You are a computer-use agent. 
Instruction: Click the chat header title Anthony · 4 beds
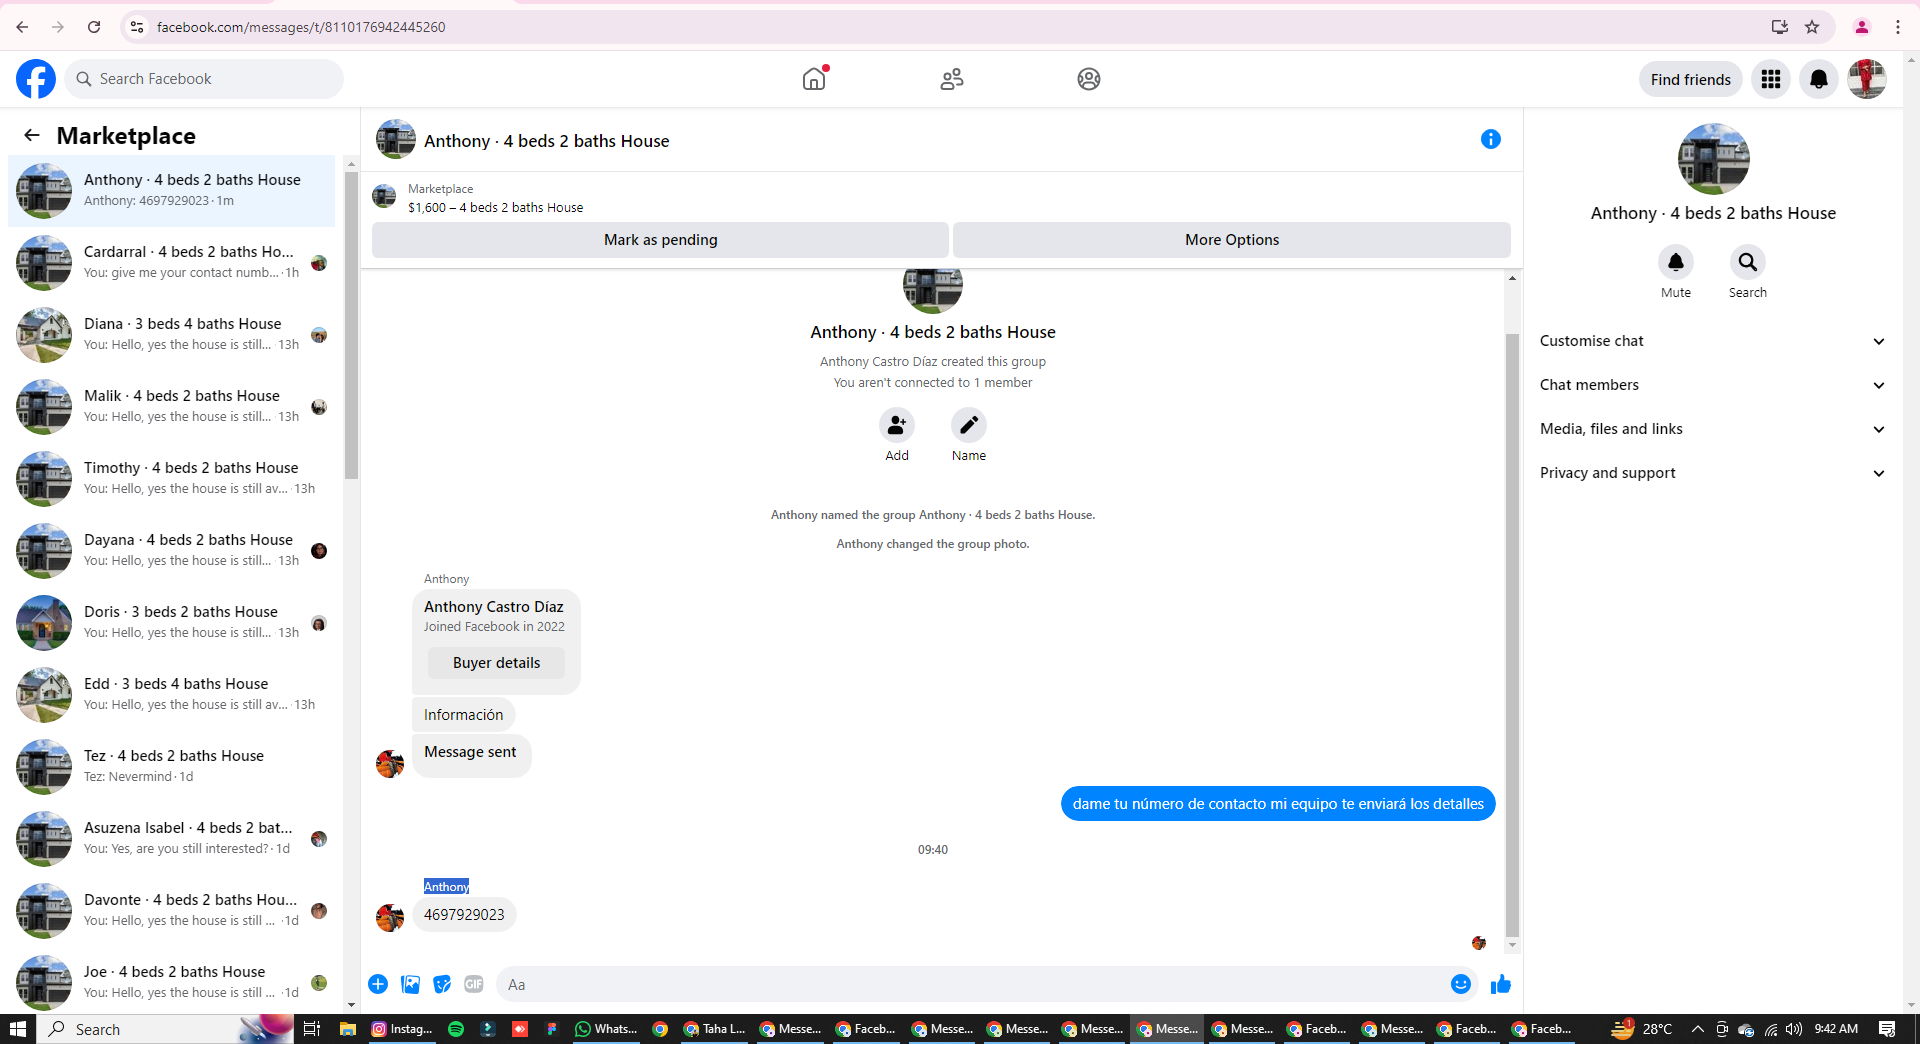click(x=546, y=141)
